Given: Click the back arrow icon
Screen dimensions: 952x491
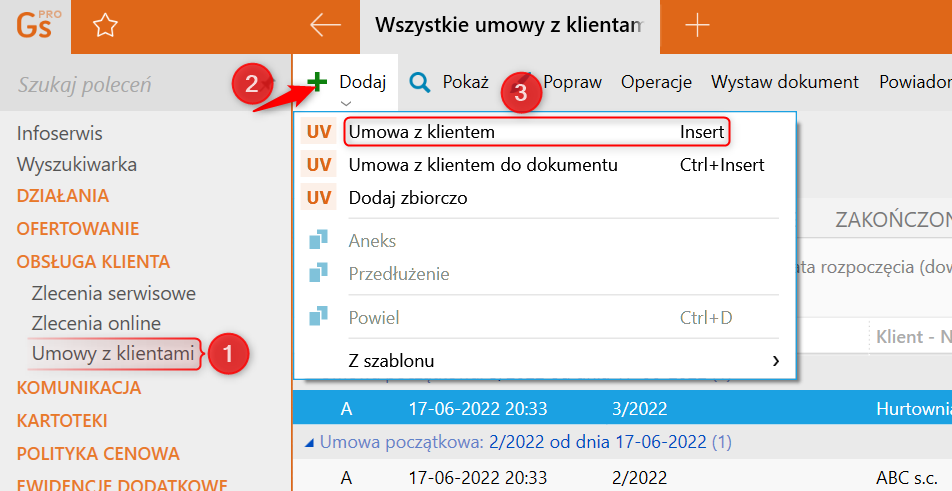Looking at the screenshot, I should point(326,26).
